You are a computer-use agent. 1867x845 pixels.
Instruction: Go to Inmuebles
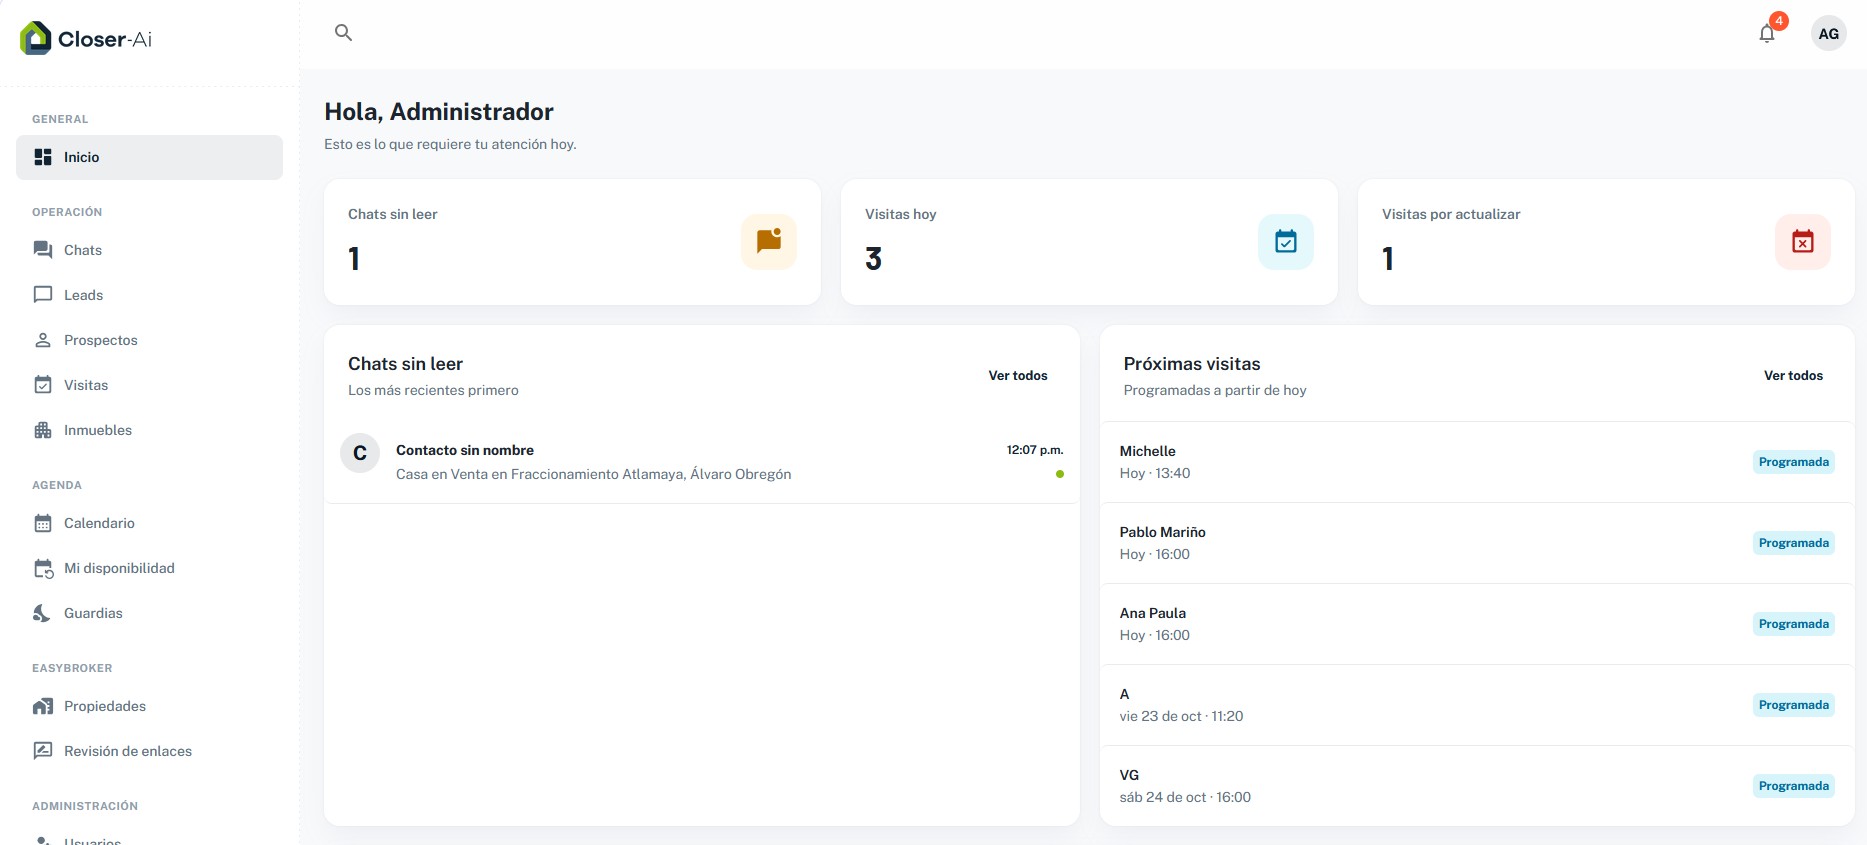click(149, 430)
